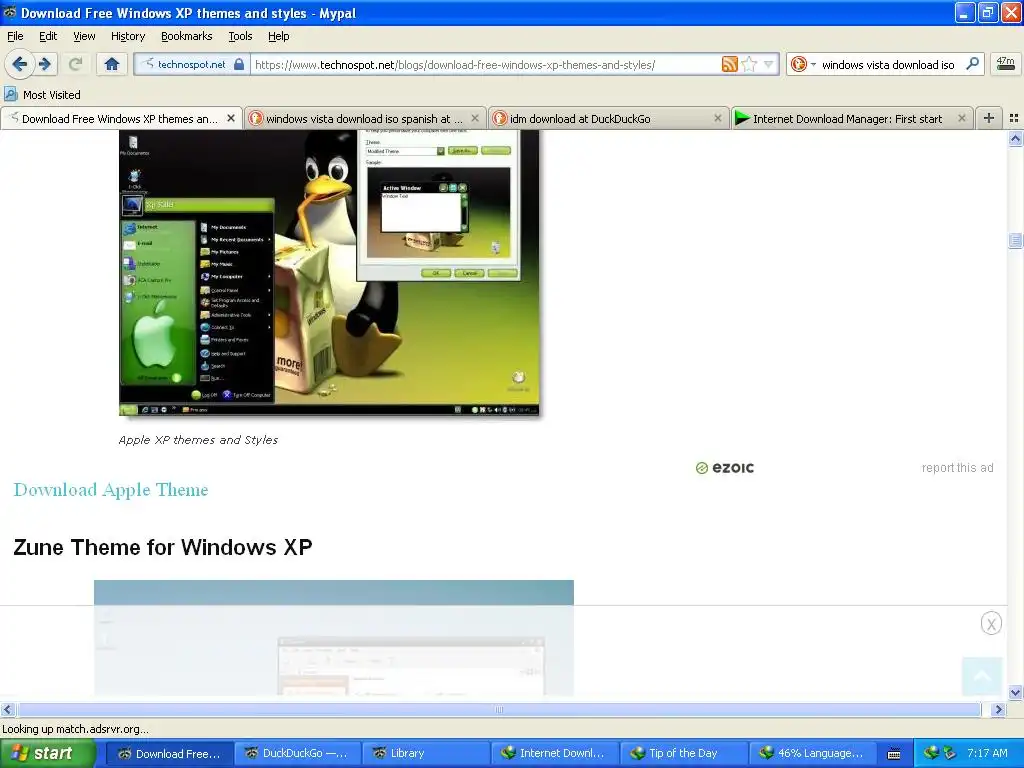Screen dimensions: 1024x768
Task: Show all tabs via the grid icon
Action: click(1014, 118)
